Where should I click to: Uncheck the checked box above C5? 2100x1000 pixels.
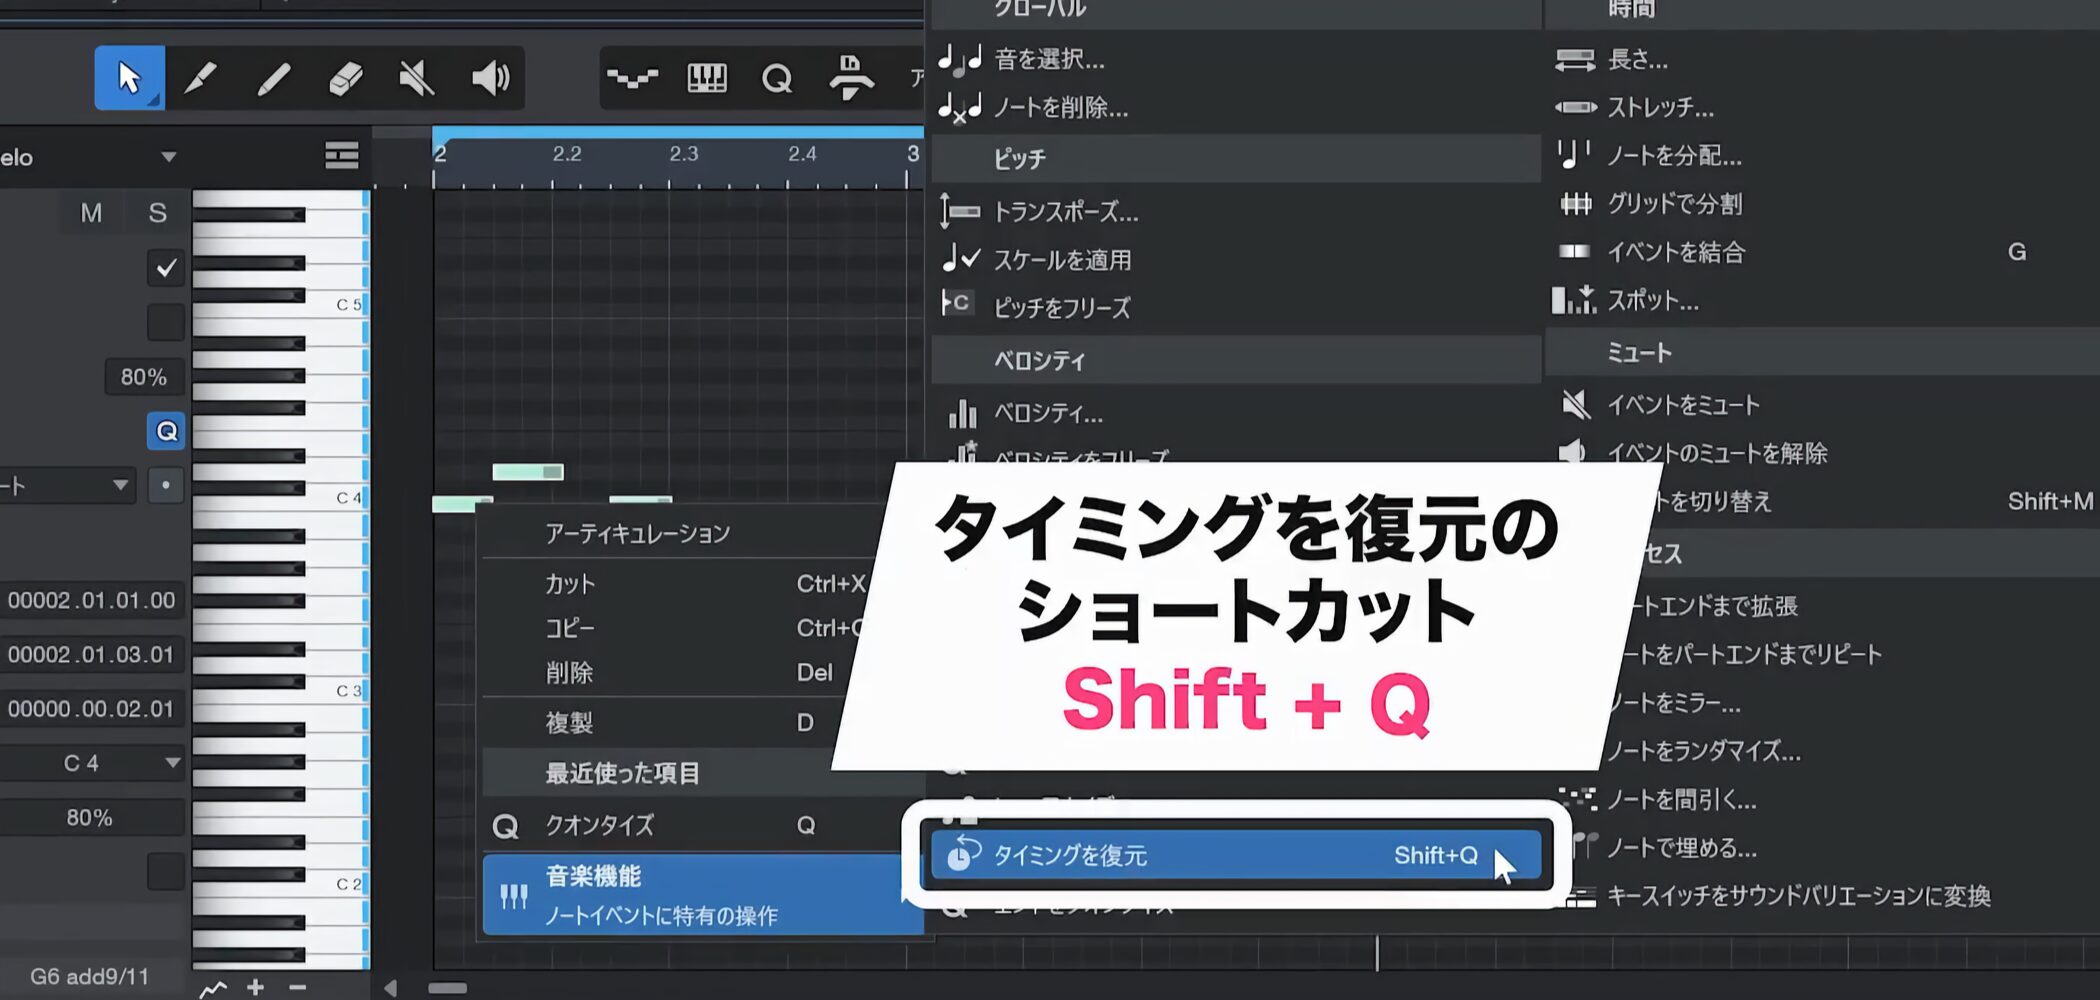(x=166, y=268)
